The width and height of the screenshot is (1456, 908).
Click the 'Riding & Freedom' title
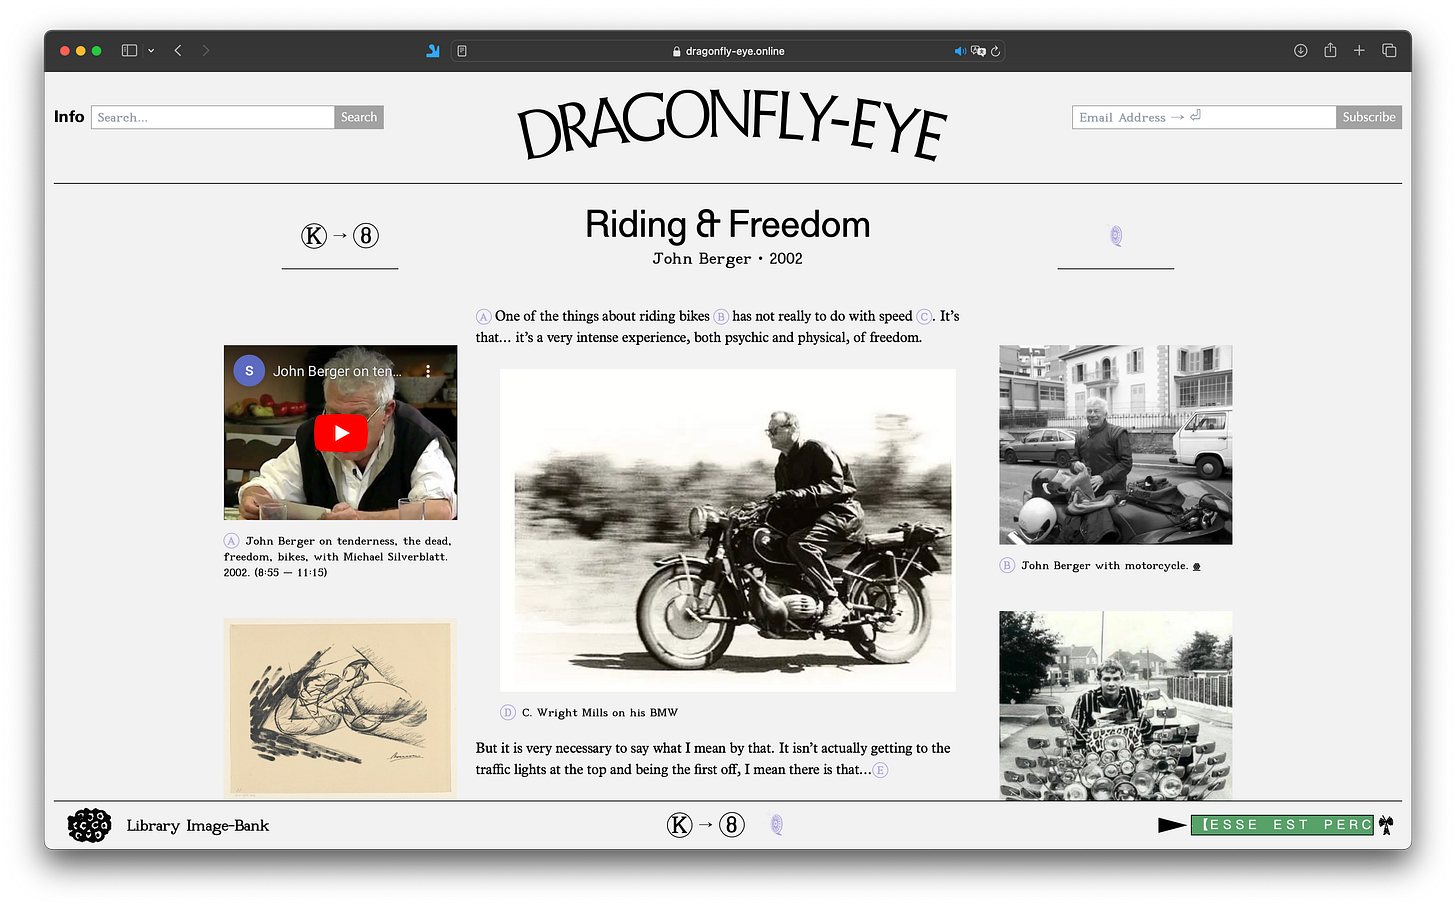[728, 225]
